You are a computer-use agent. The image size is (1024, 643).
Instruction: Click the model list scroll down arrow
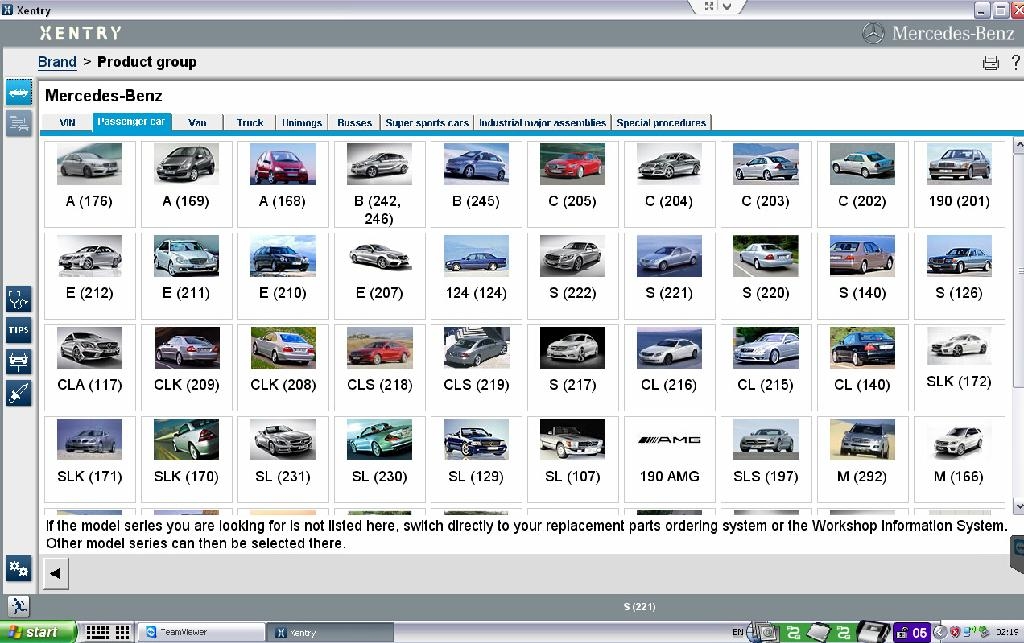click(x=1018, y=507)
